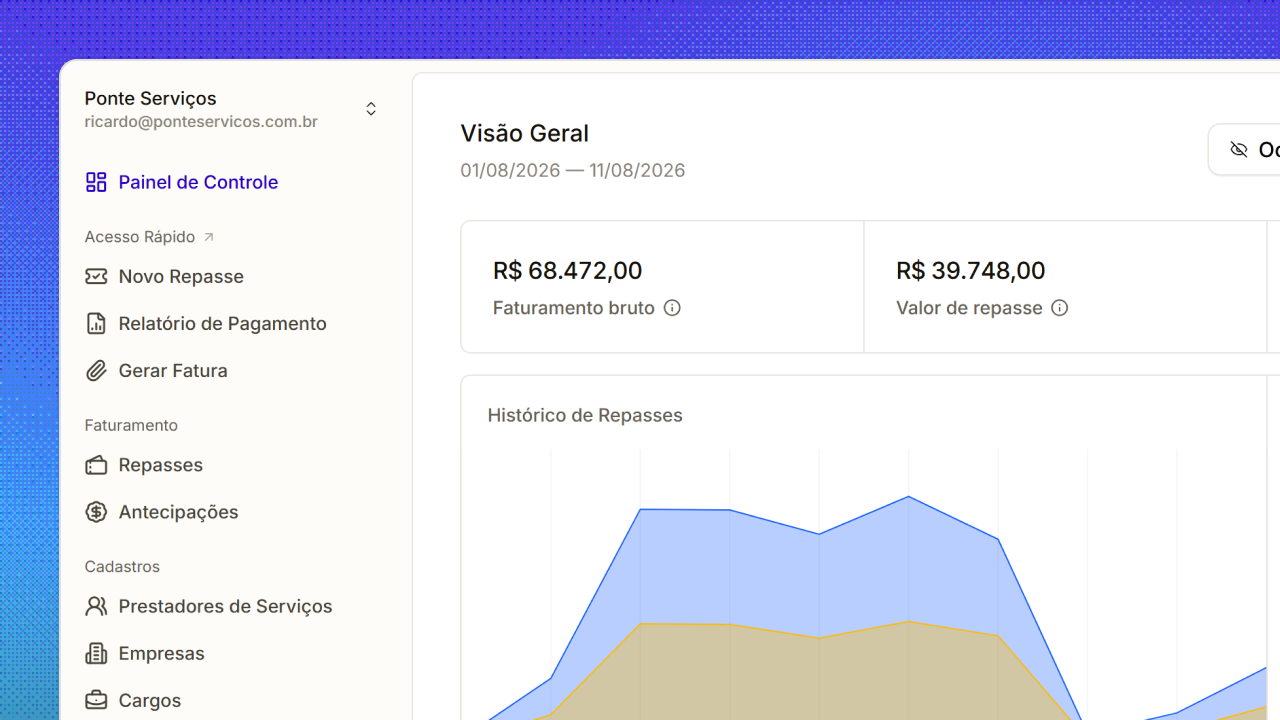Click the Antecipações dollar-coin icon
This screenshot has height=720, width=1280.
pyautogui.click(x=96, y=512)
